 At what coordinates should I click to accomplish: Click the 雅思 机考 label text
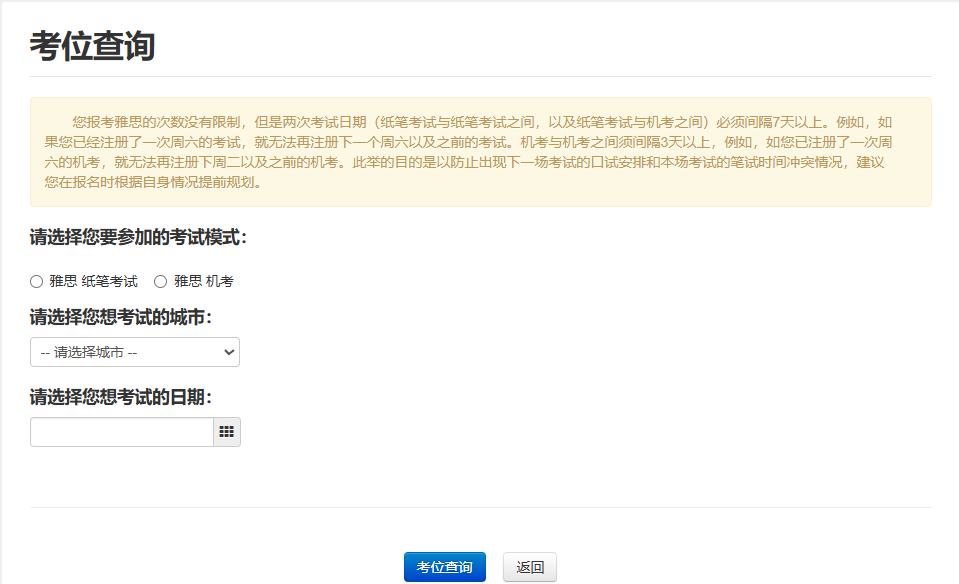pyautogui.click(x=204, y=282)
